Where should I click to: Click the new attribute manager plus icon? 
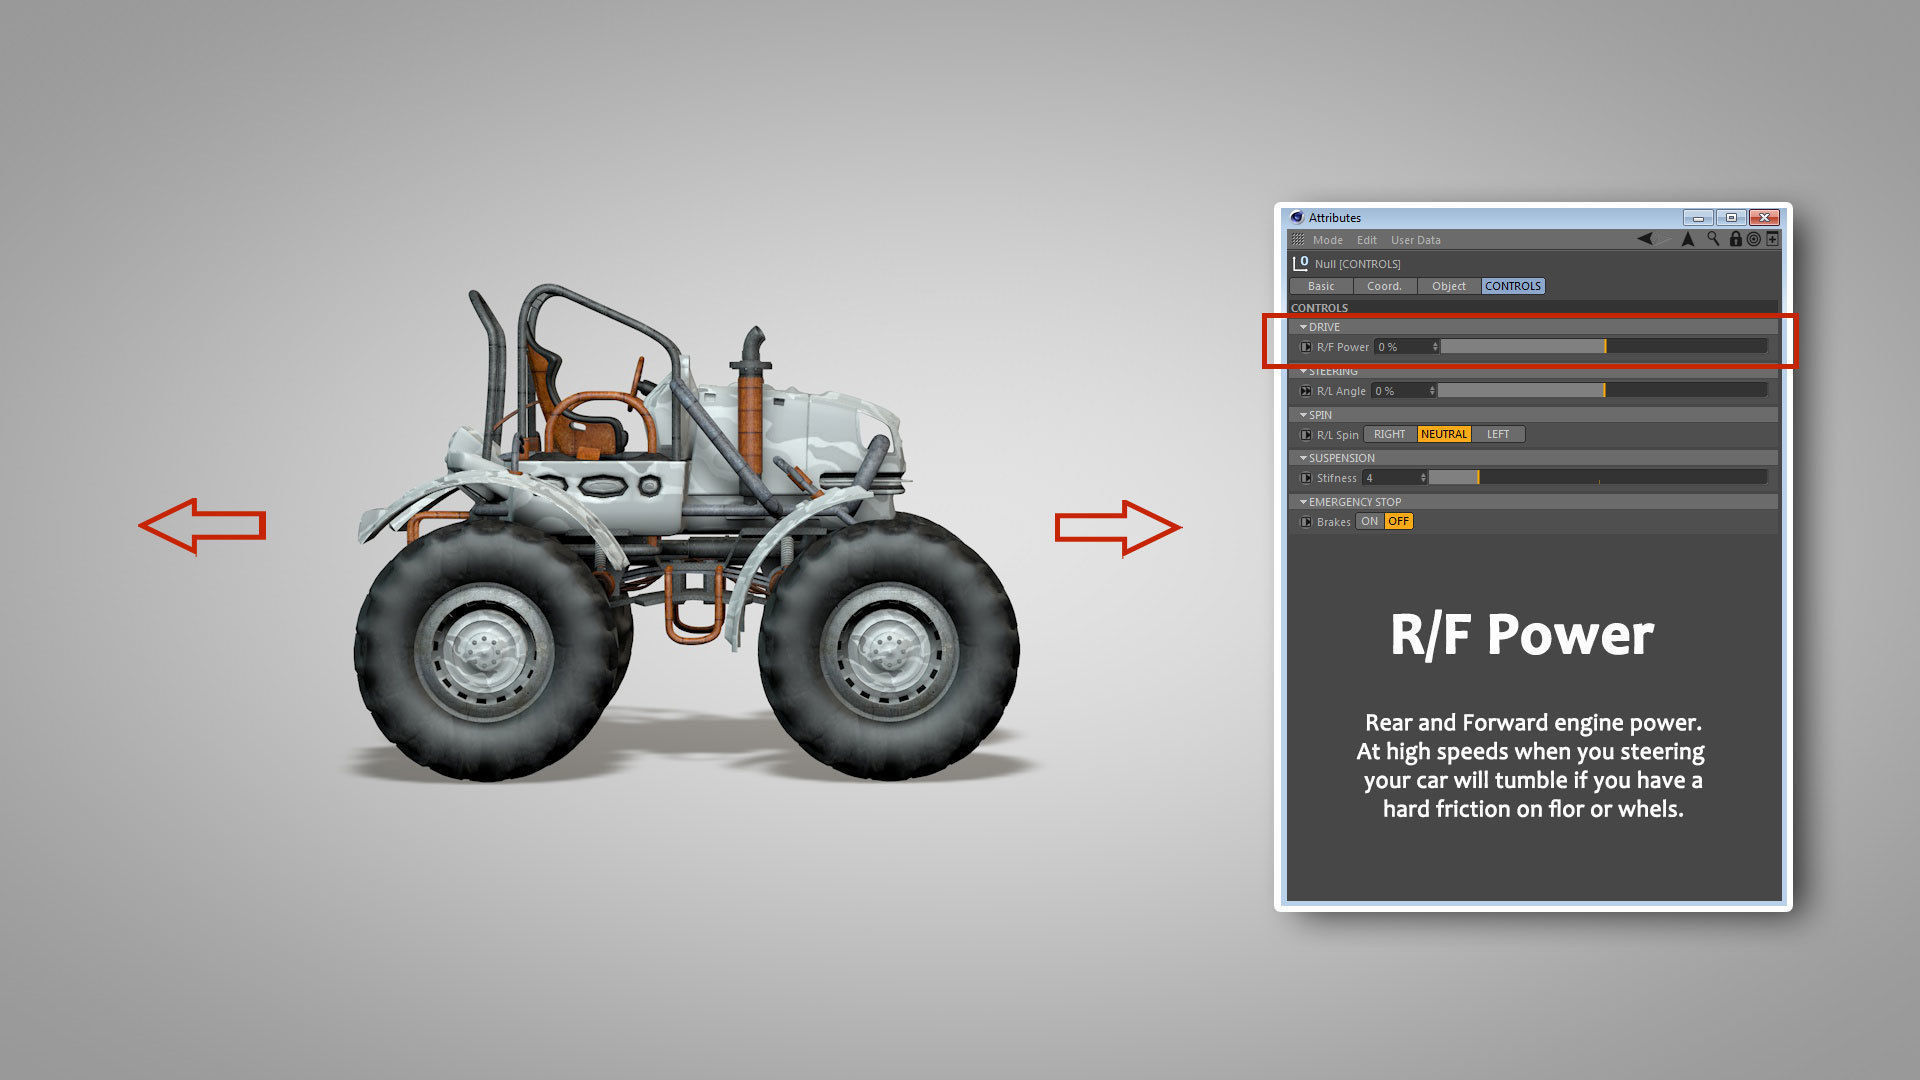pos(1772,239)
